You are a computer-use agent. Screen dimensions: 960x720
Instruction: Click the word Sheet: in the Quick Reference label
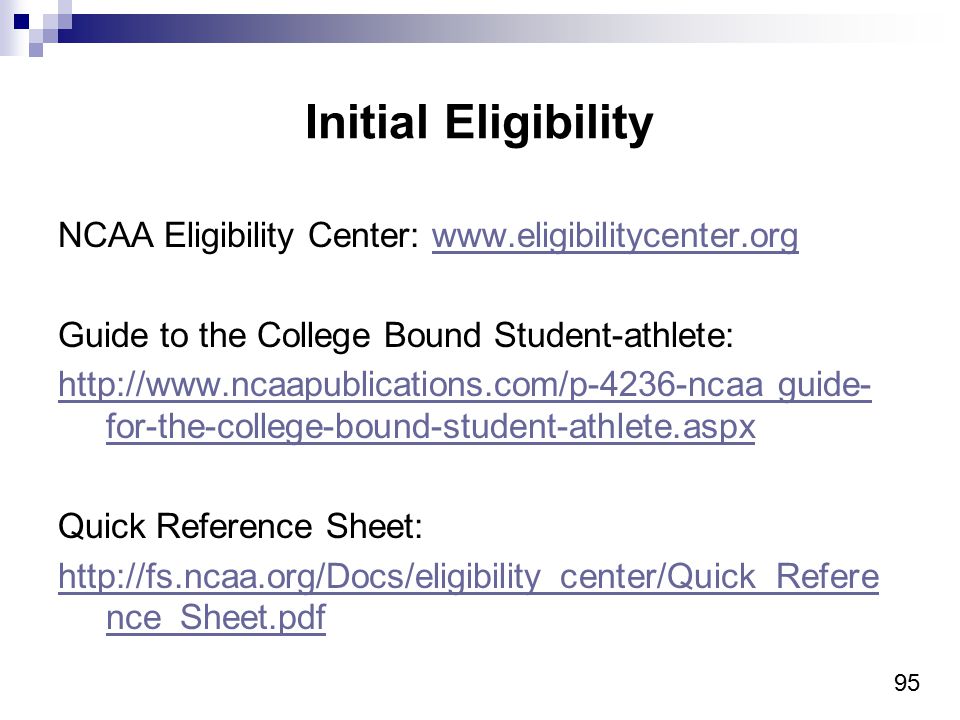pyautogui.click(x=374, y=526)
